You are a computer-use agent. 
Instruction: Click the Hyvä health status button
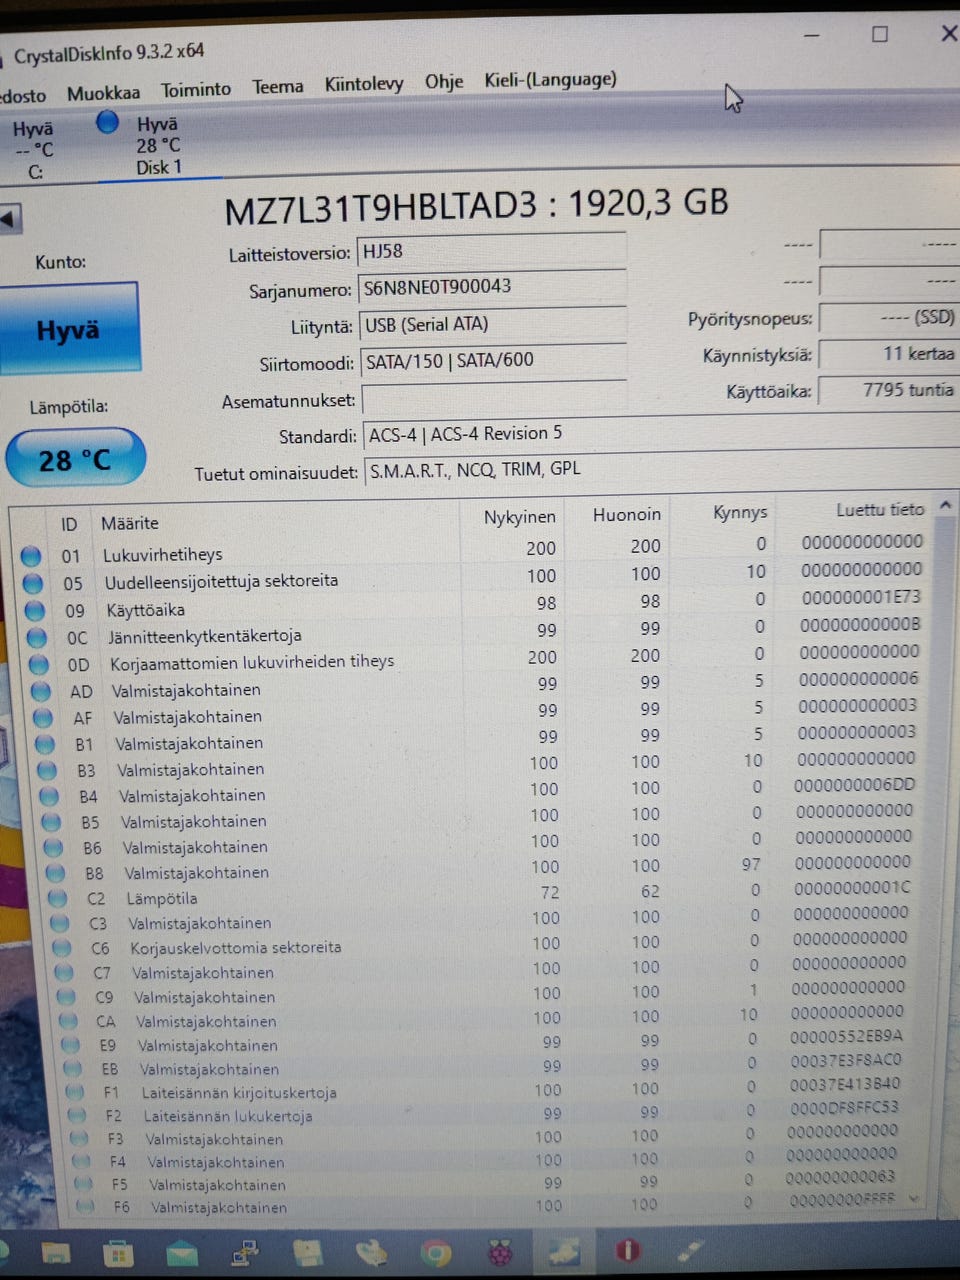pos(68,329)
